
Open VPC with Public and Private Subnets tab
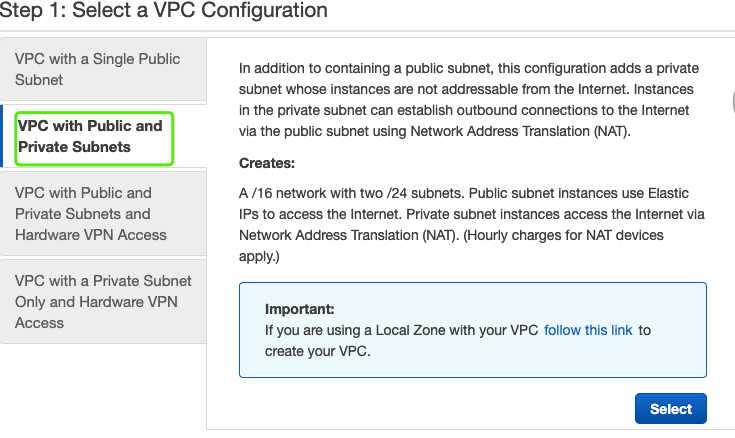[90, 137]
